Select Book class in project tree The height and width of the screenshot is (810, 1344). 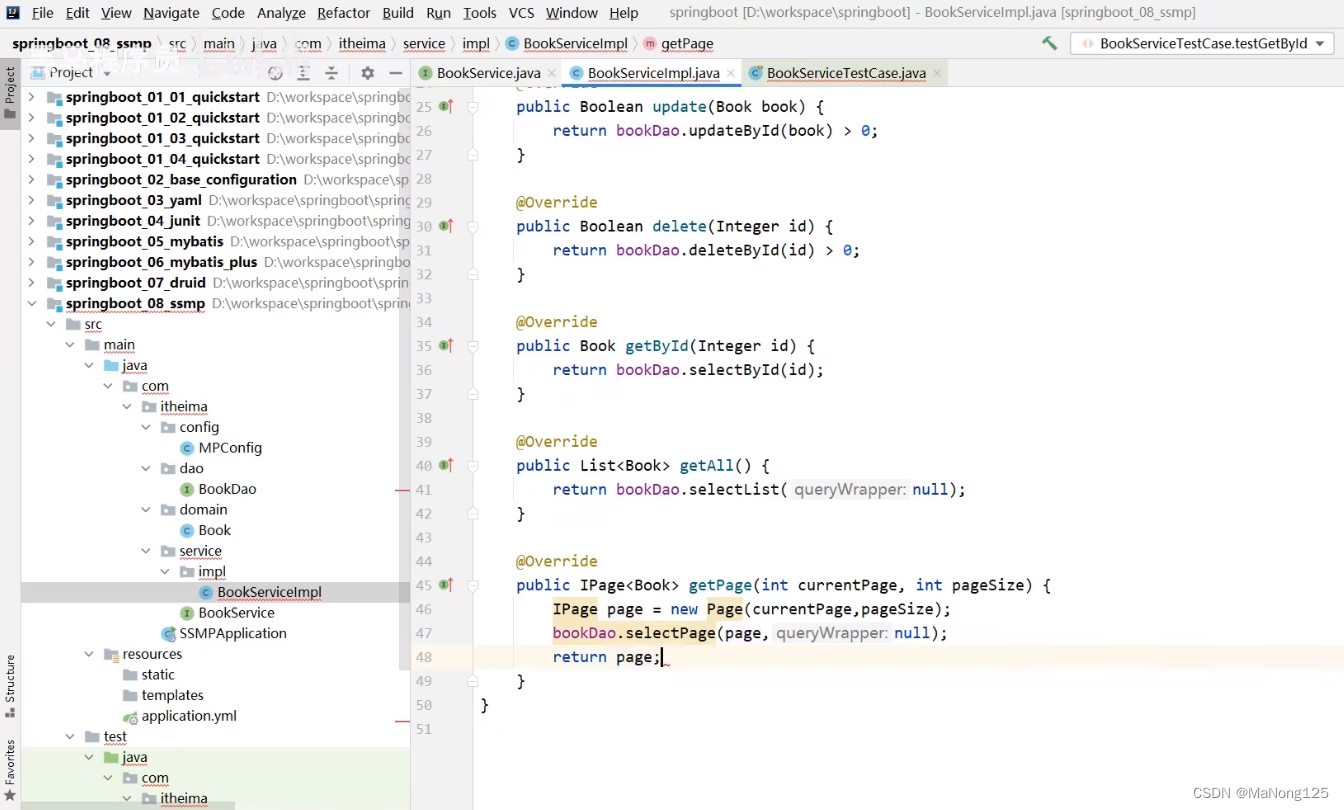coord(205,530)
